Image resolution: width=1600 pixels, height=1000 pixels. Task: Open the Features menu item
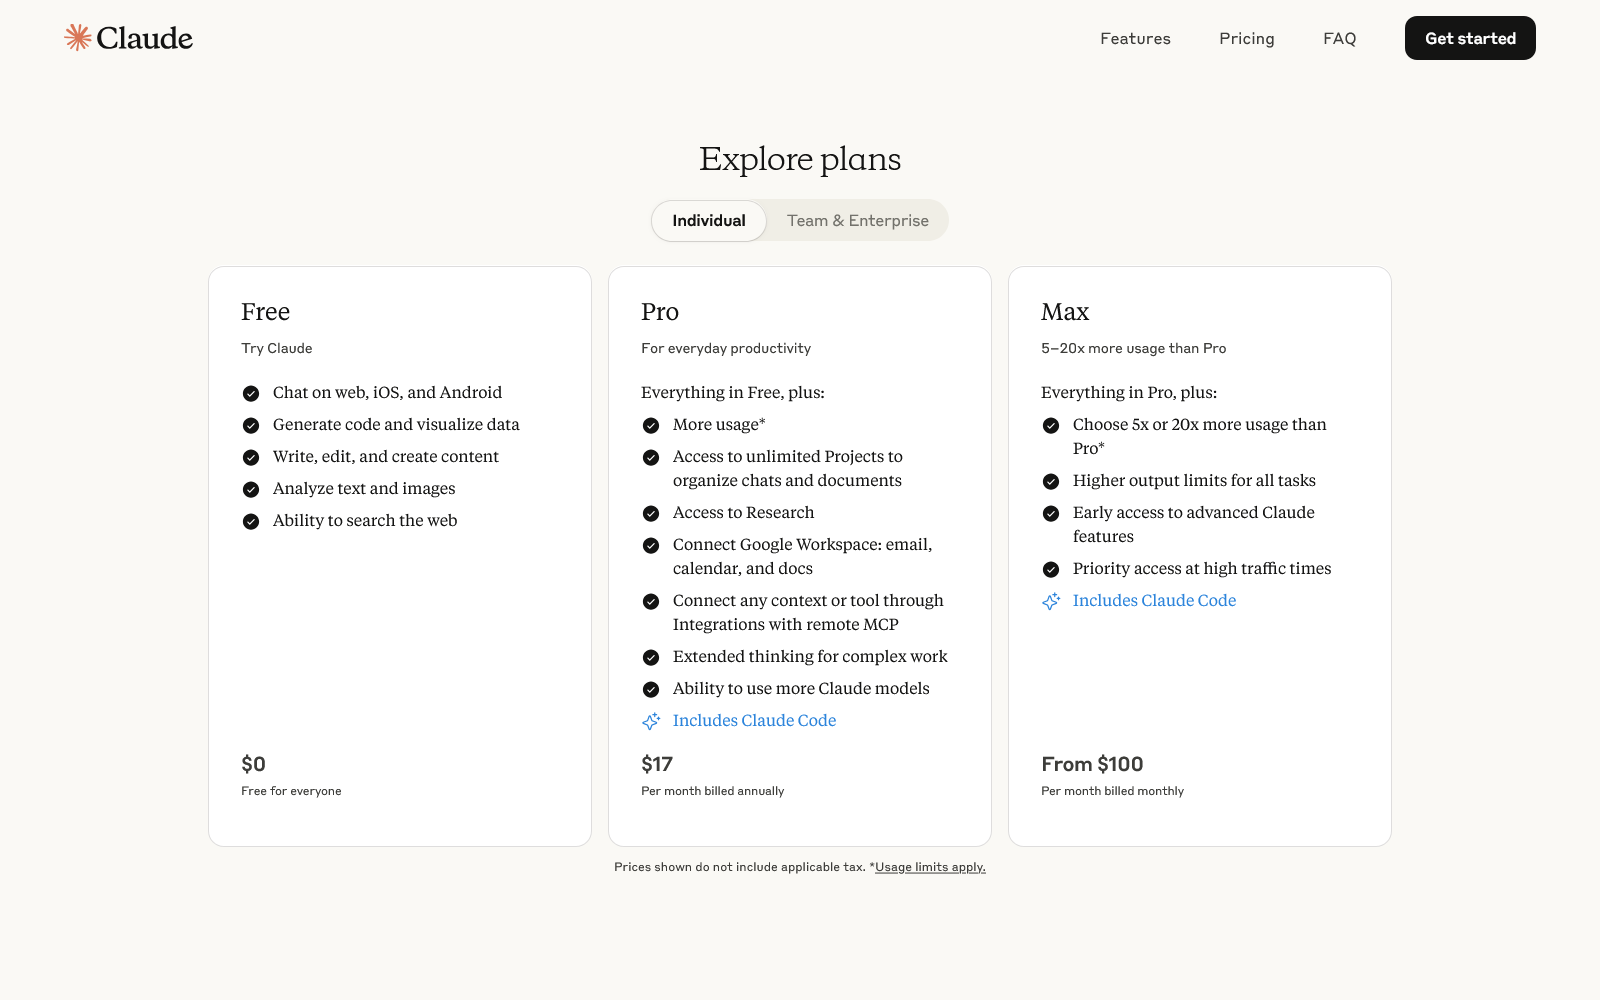pyautogui.click(x=1135, y=38)
